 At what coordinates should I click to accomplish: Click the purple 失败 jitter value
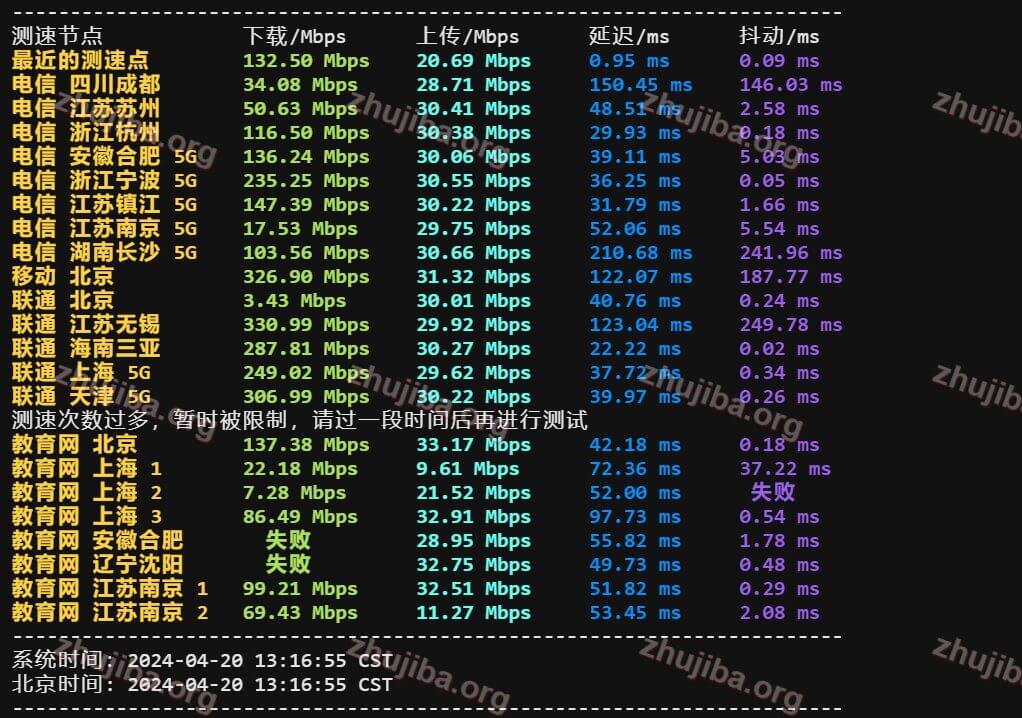pos(773,492)
